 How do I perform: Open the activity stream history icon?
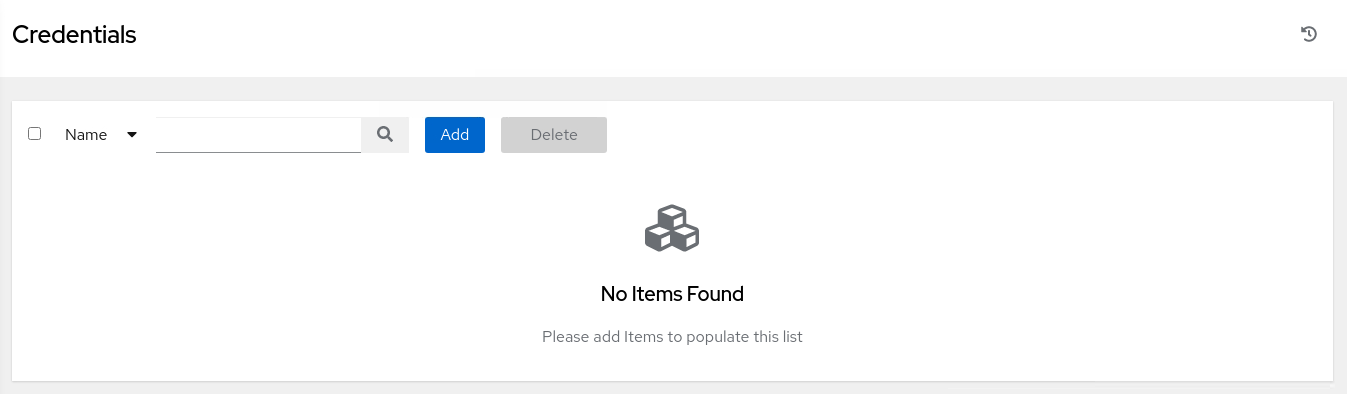[1308, 35]
